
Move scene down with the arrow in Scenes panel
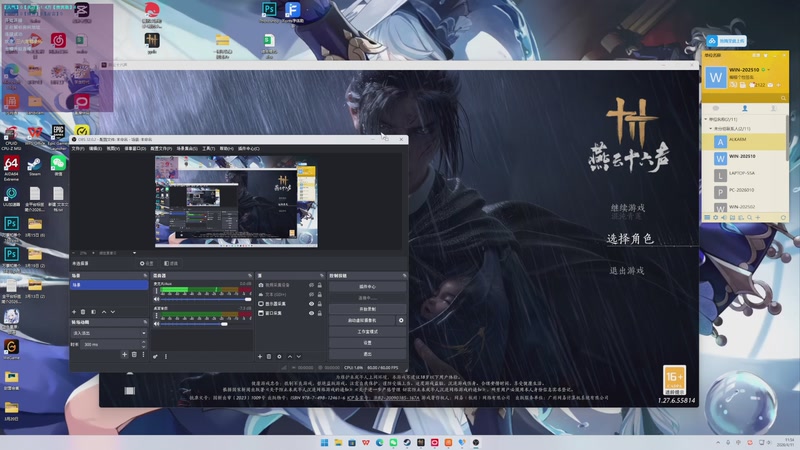click(113, 312)
